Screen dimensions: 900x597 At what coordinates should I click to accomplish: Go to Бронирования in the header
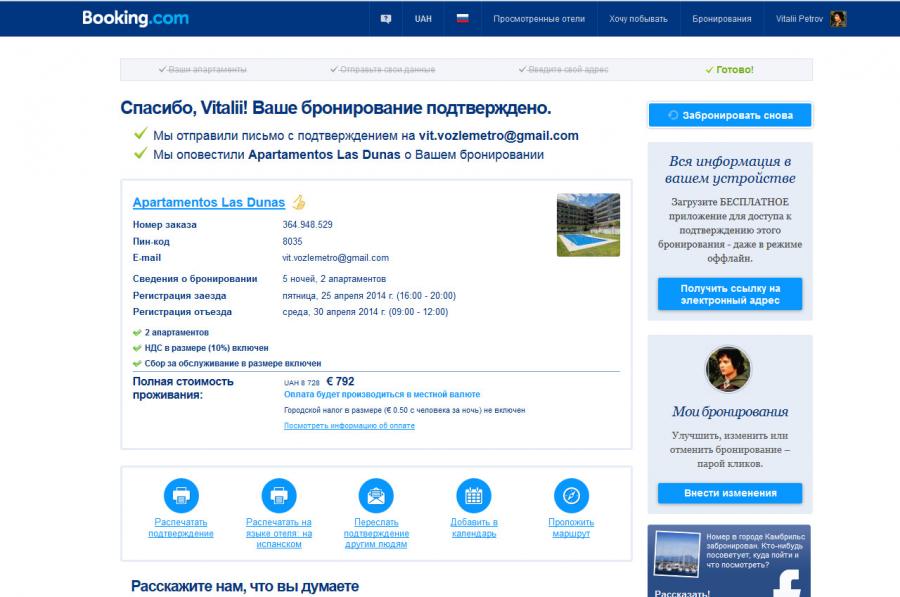pos(721,19)
